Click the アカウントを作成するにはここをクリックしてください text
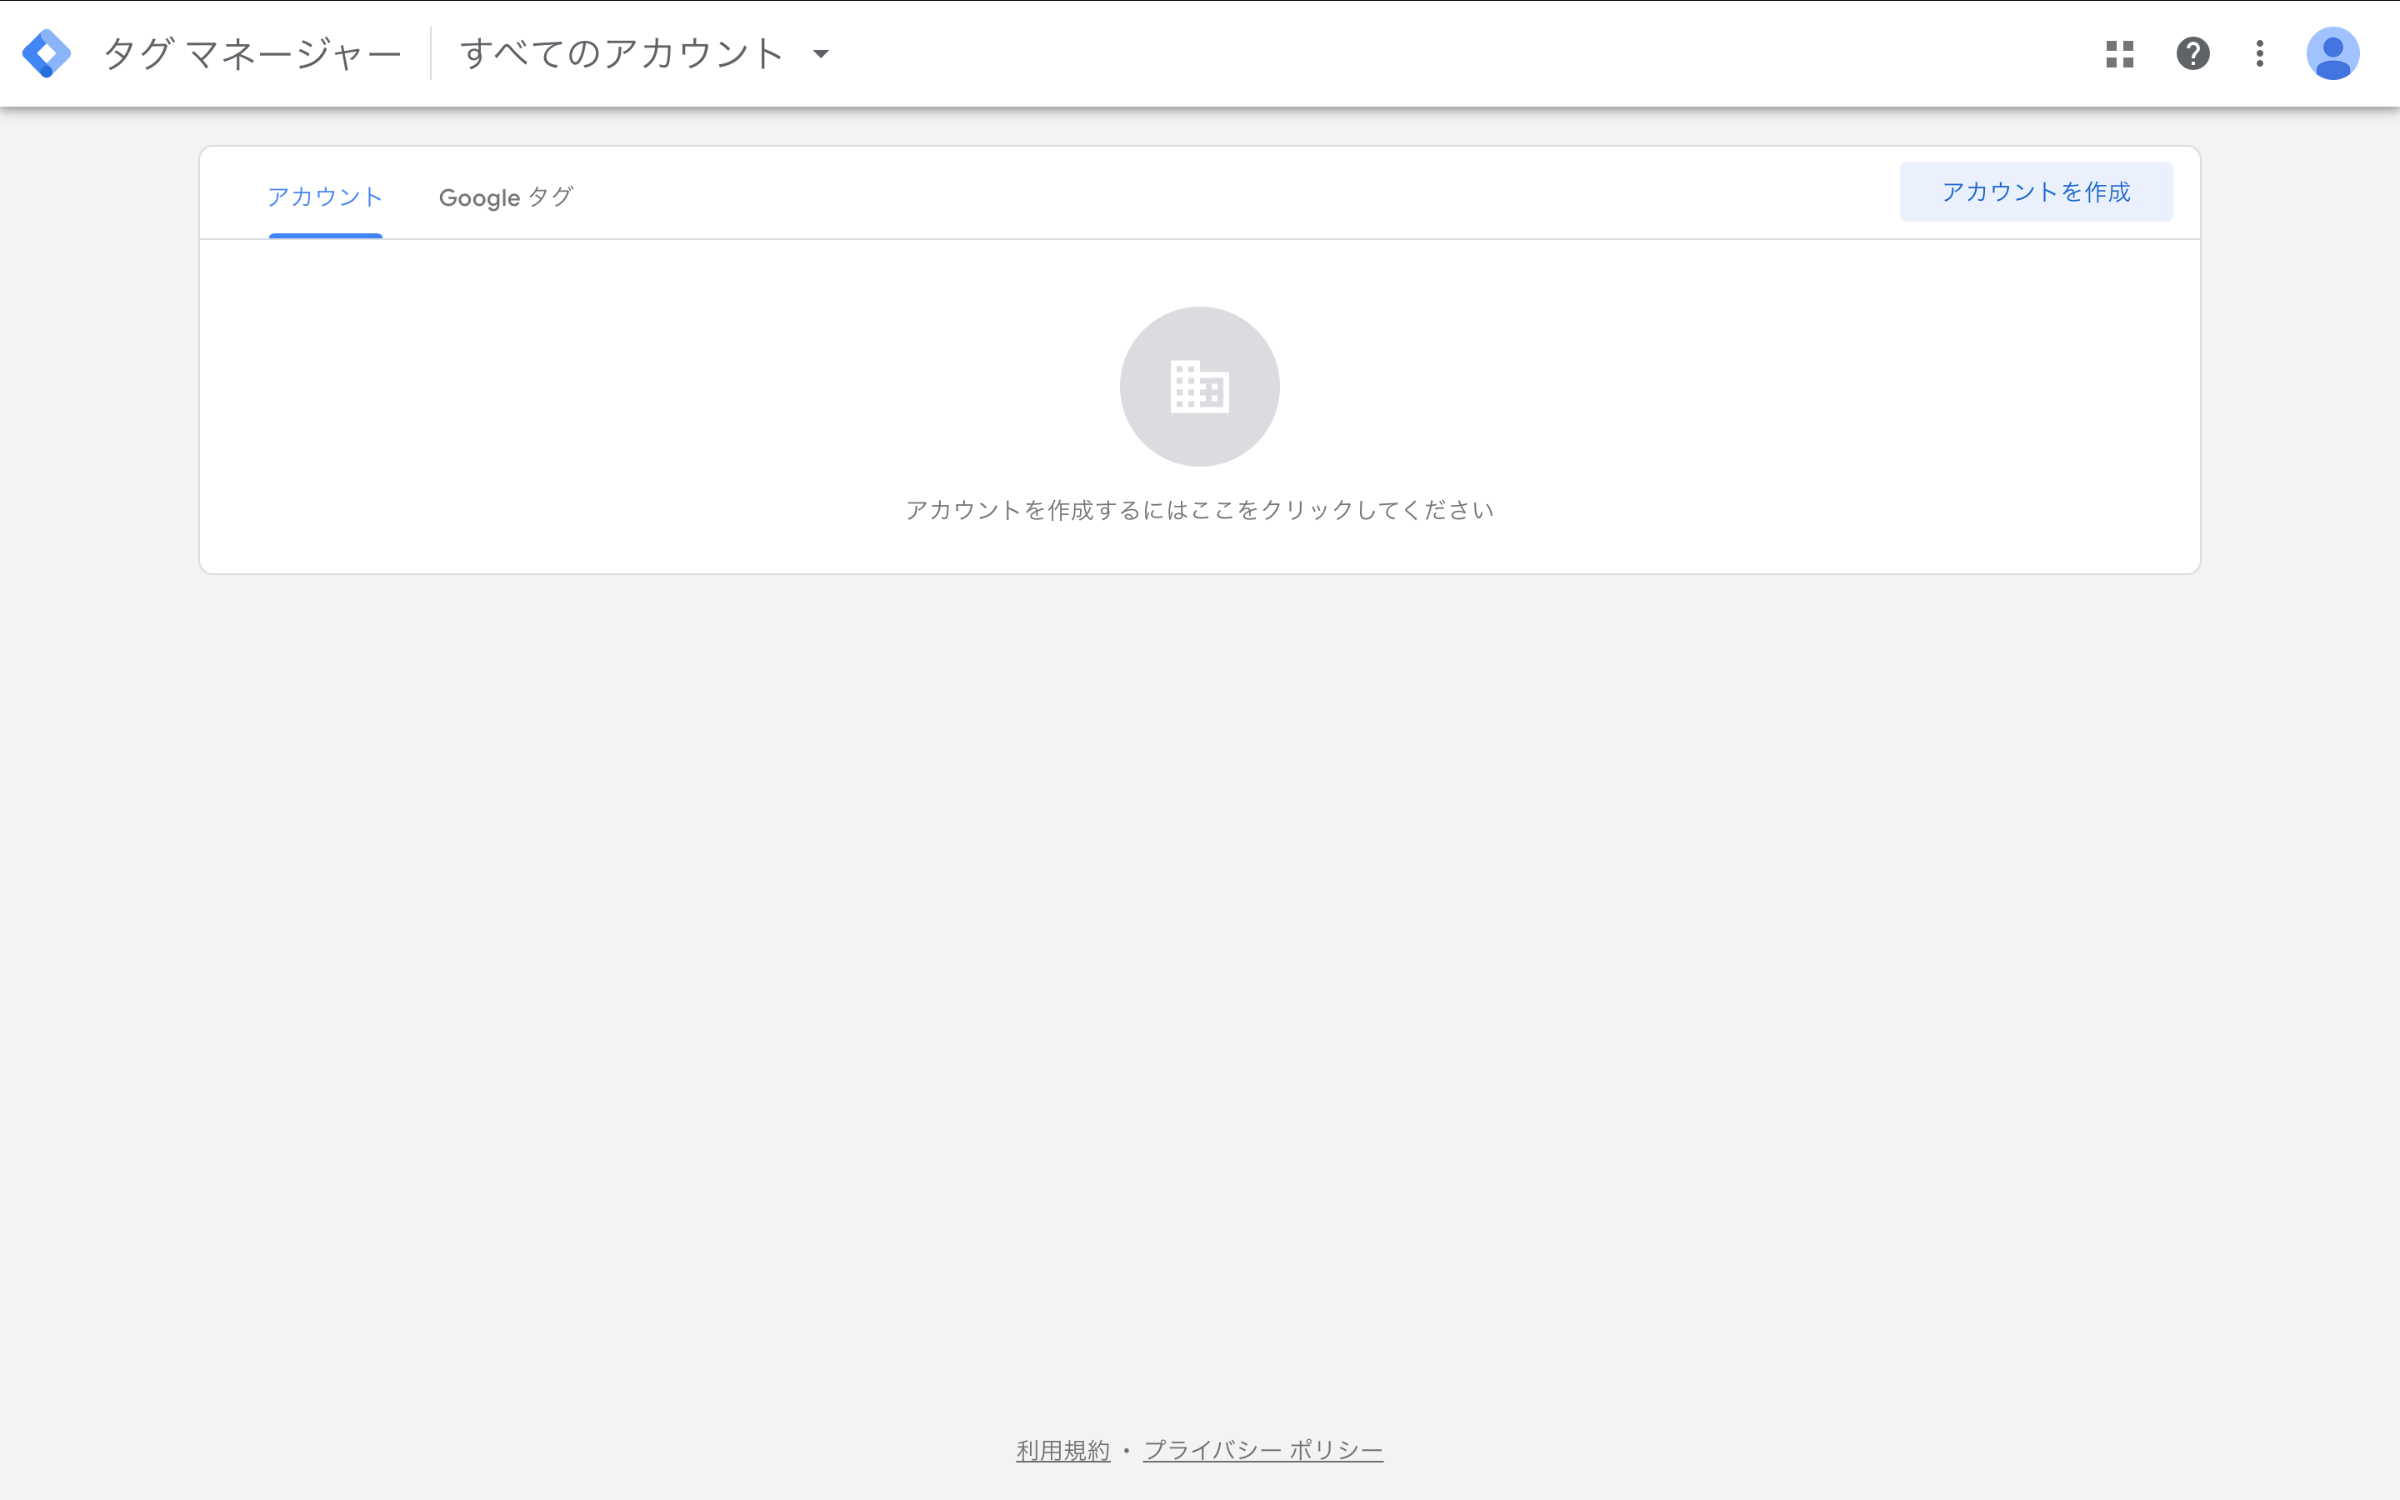The height and width of the screenshot is (1500, 2400). [1199, 510]
